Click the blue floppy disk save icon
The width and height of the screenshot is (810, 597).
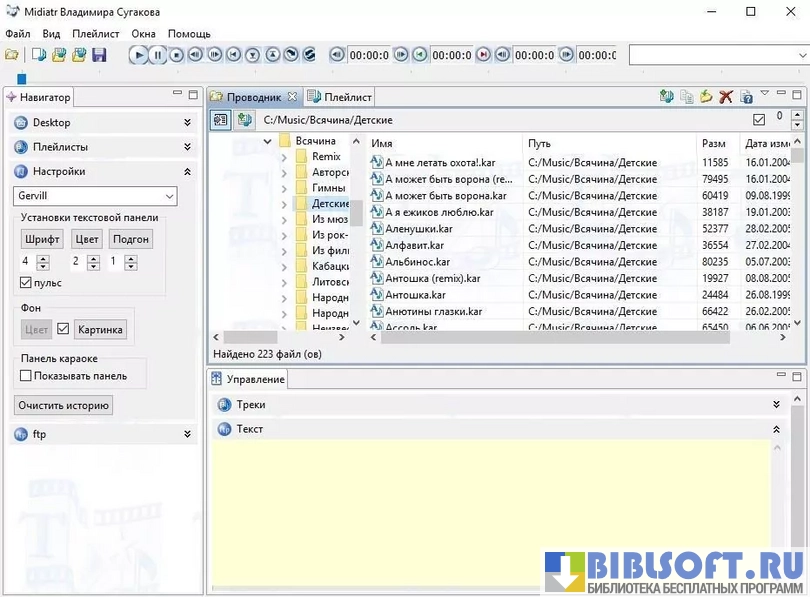coord(98,55)
